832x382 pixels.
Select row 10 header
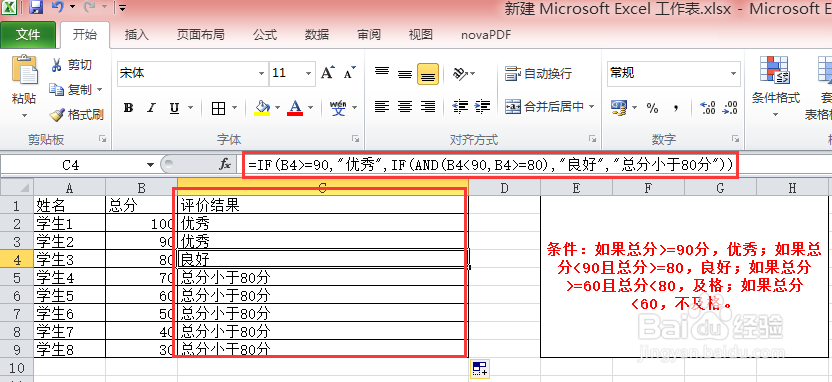pos(17,367)
